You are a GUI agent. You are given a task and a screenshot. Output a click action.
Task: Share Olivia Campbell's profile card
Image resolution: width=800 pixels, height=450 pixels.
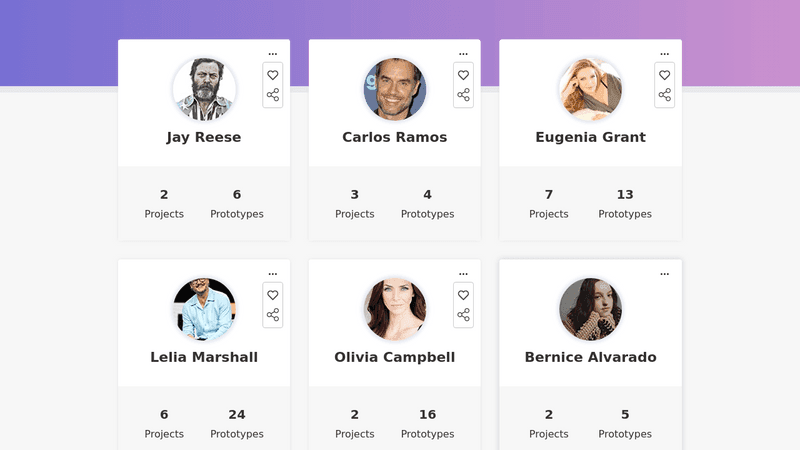(463, 315)
